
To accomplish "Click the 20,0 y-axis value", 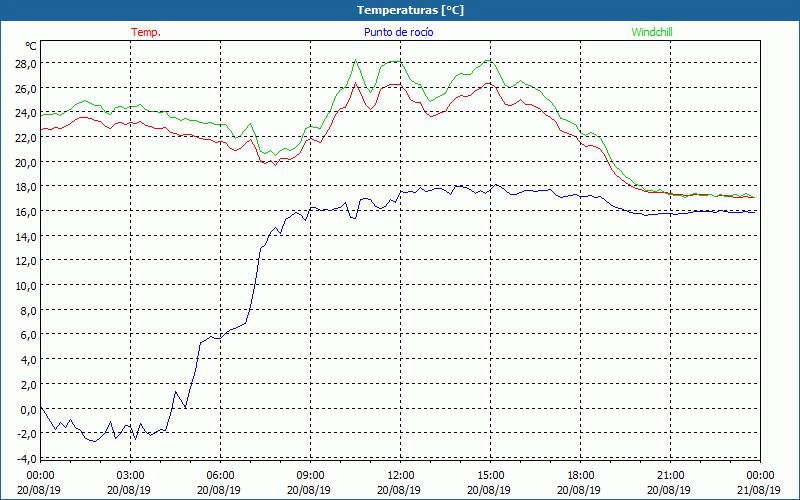I will 26,163.
